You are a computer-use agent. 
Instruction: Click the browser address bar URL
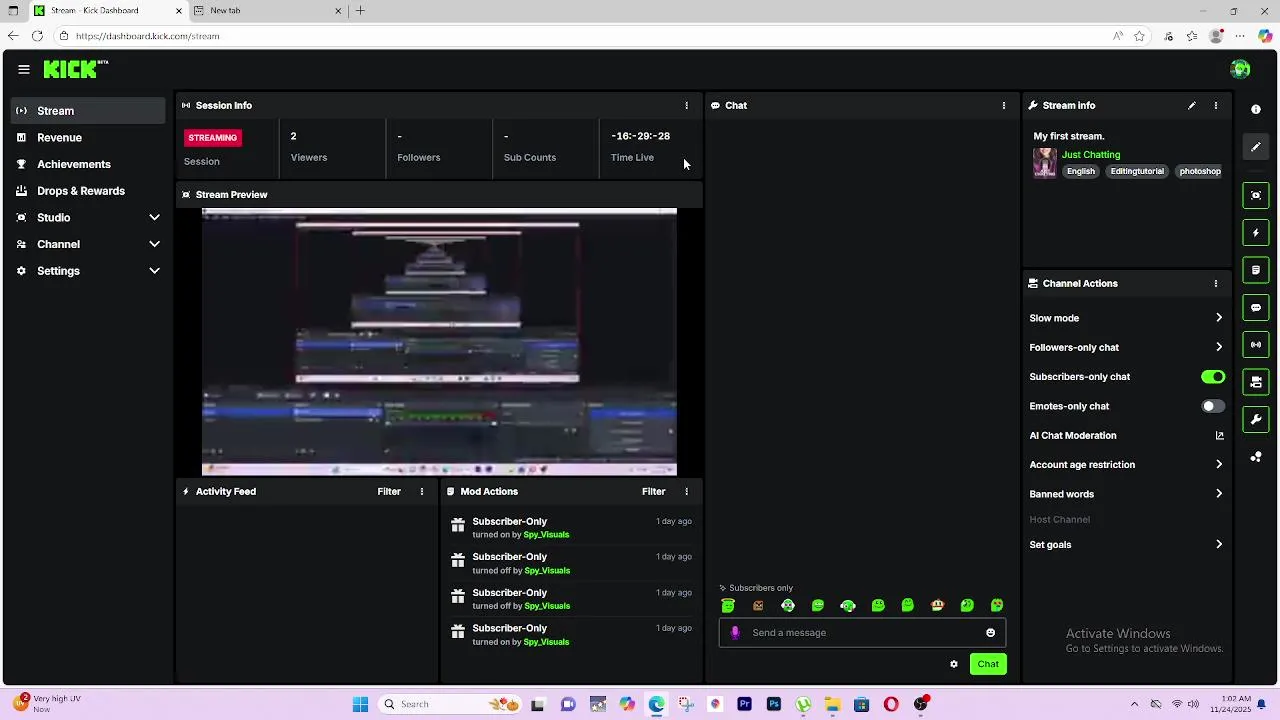pos(147,36)
